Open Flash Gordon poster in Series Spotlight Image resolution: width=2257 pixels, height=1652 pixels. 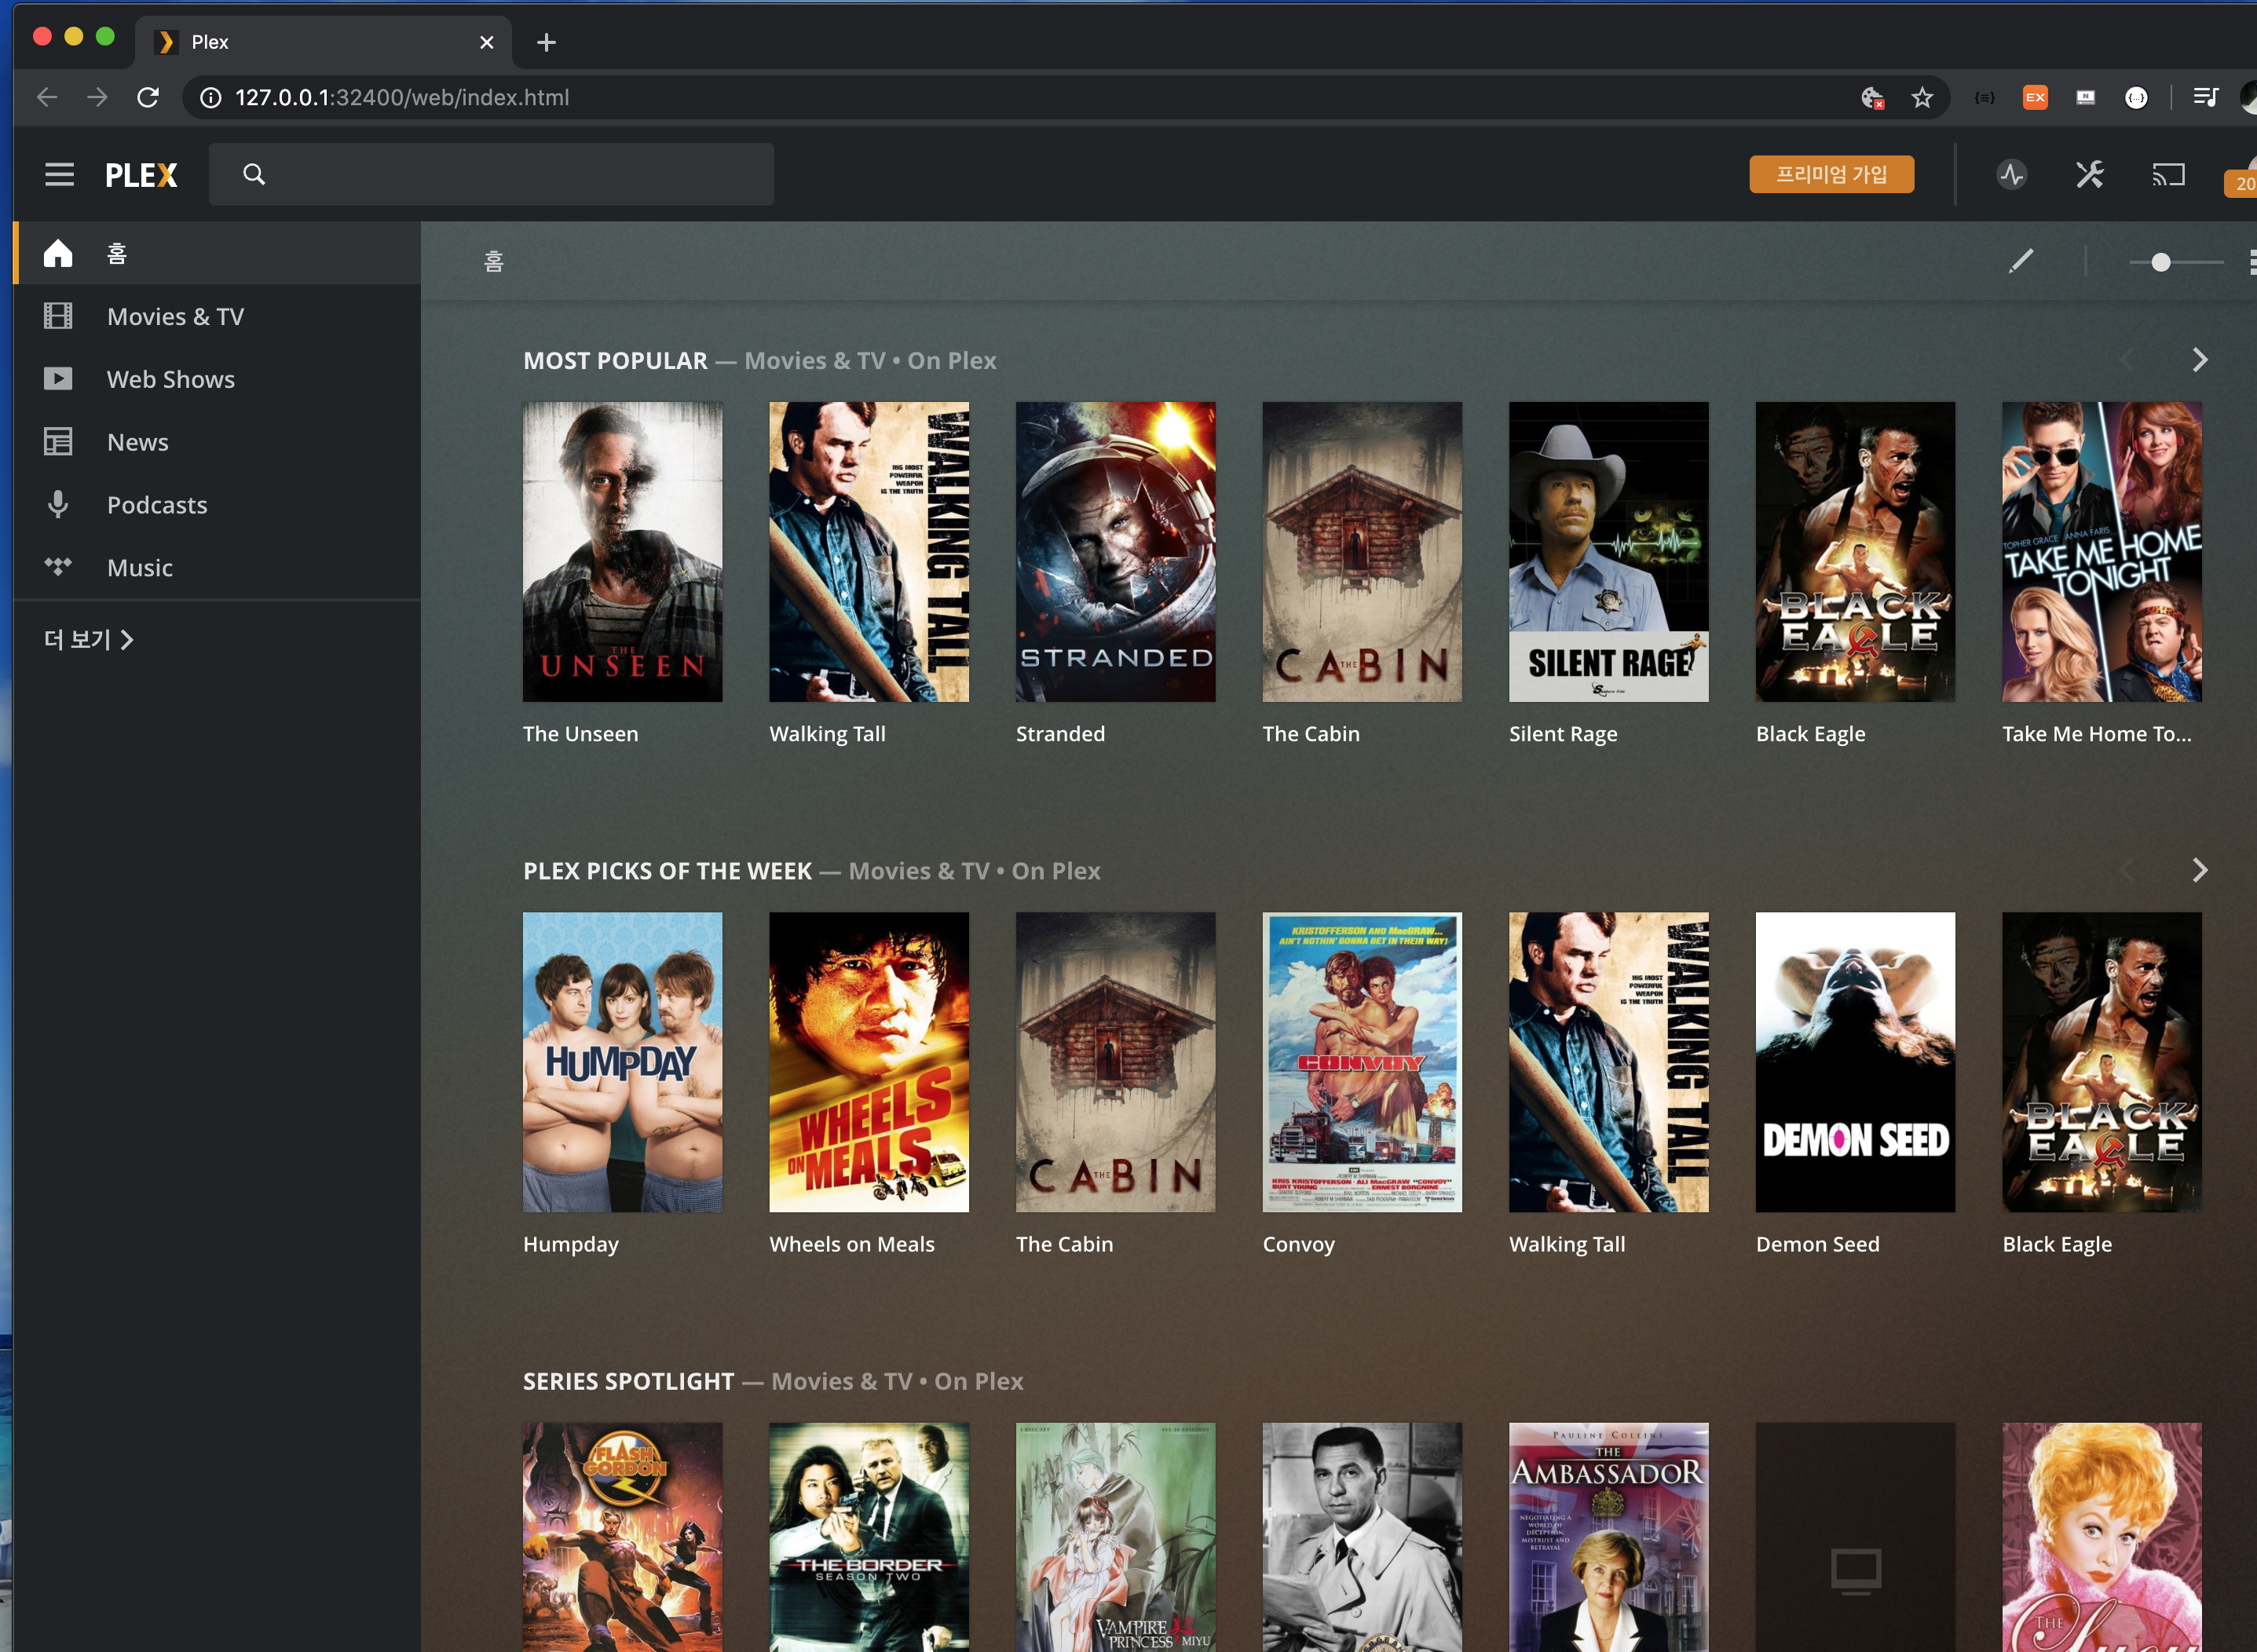pos(622,1537)
